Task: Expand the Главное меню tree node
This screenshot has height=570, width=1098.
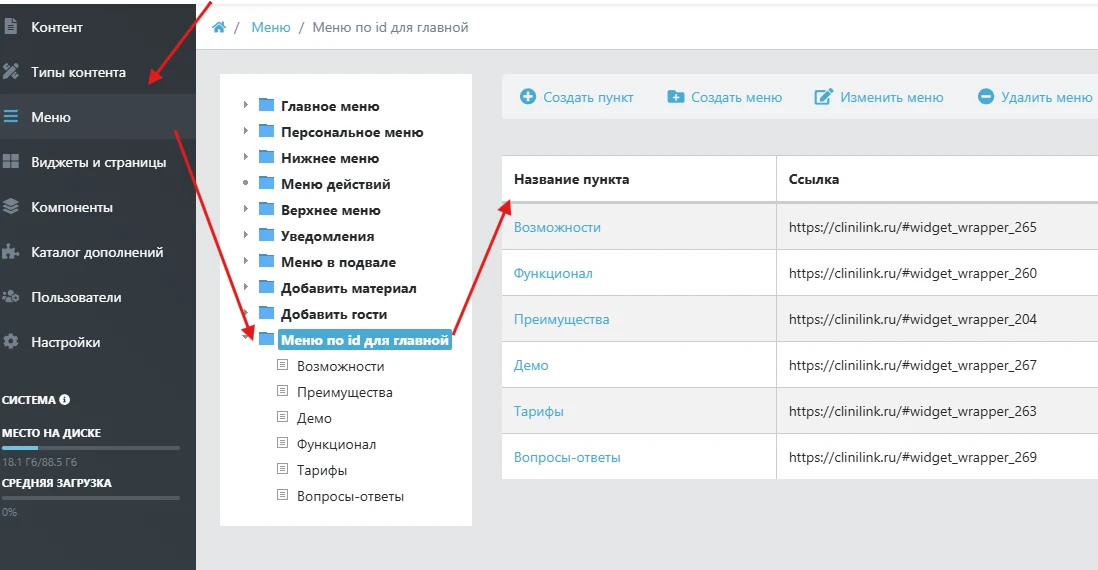Action: click(245, 104)
